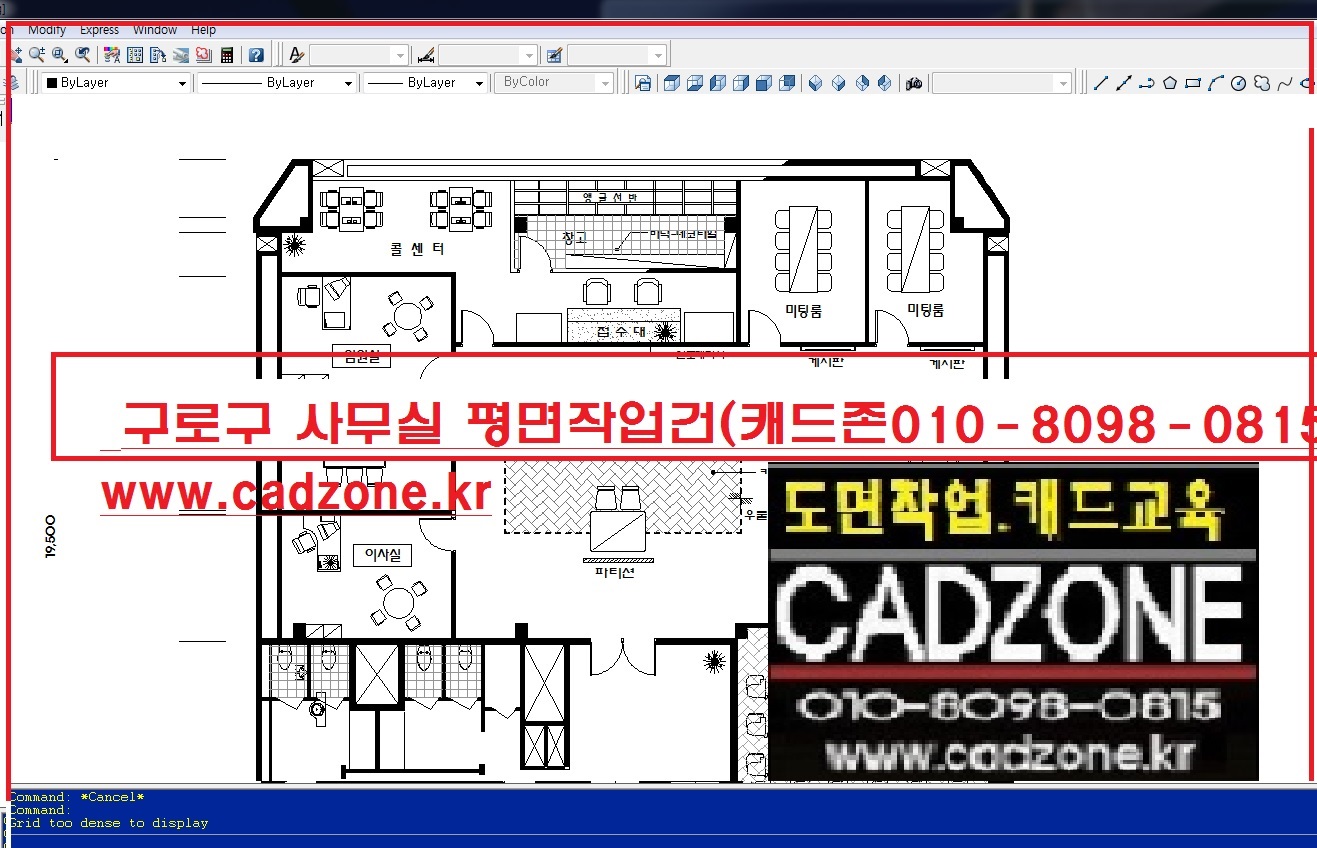Viewport: 1317px width, 848px height.
Task: Switch to Front view cube icon
Action: point(764,83)
